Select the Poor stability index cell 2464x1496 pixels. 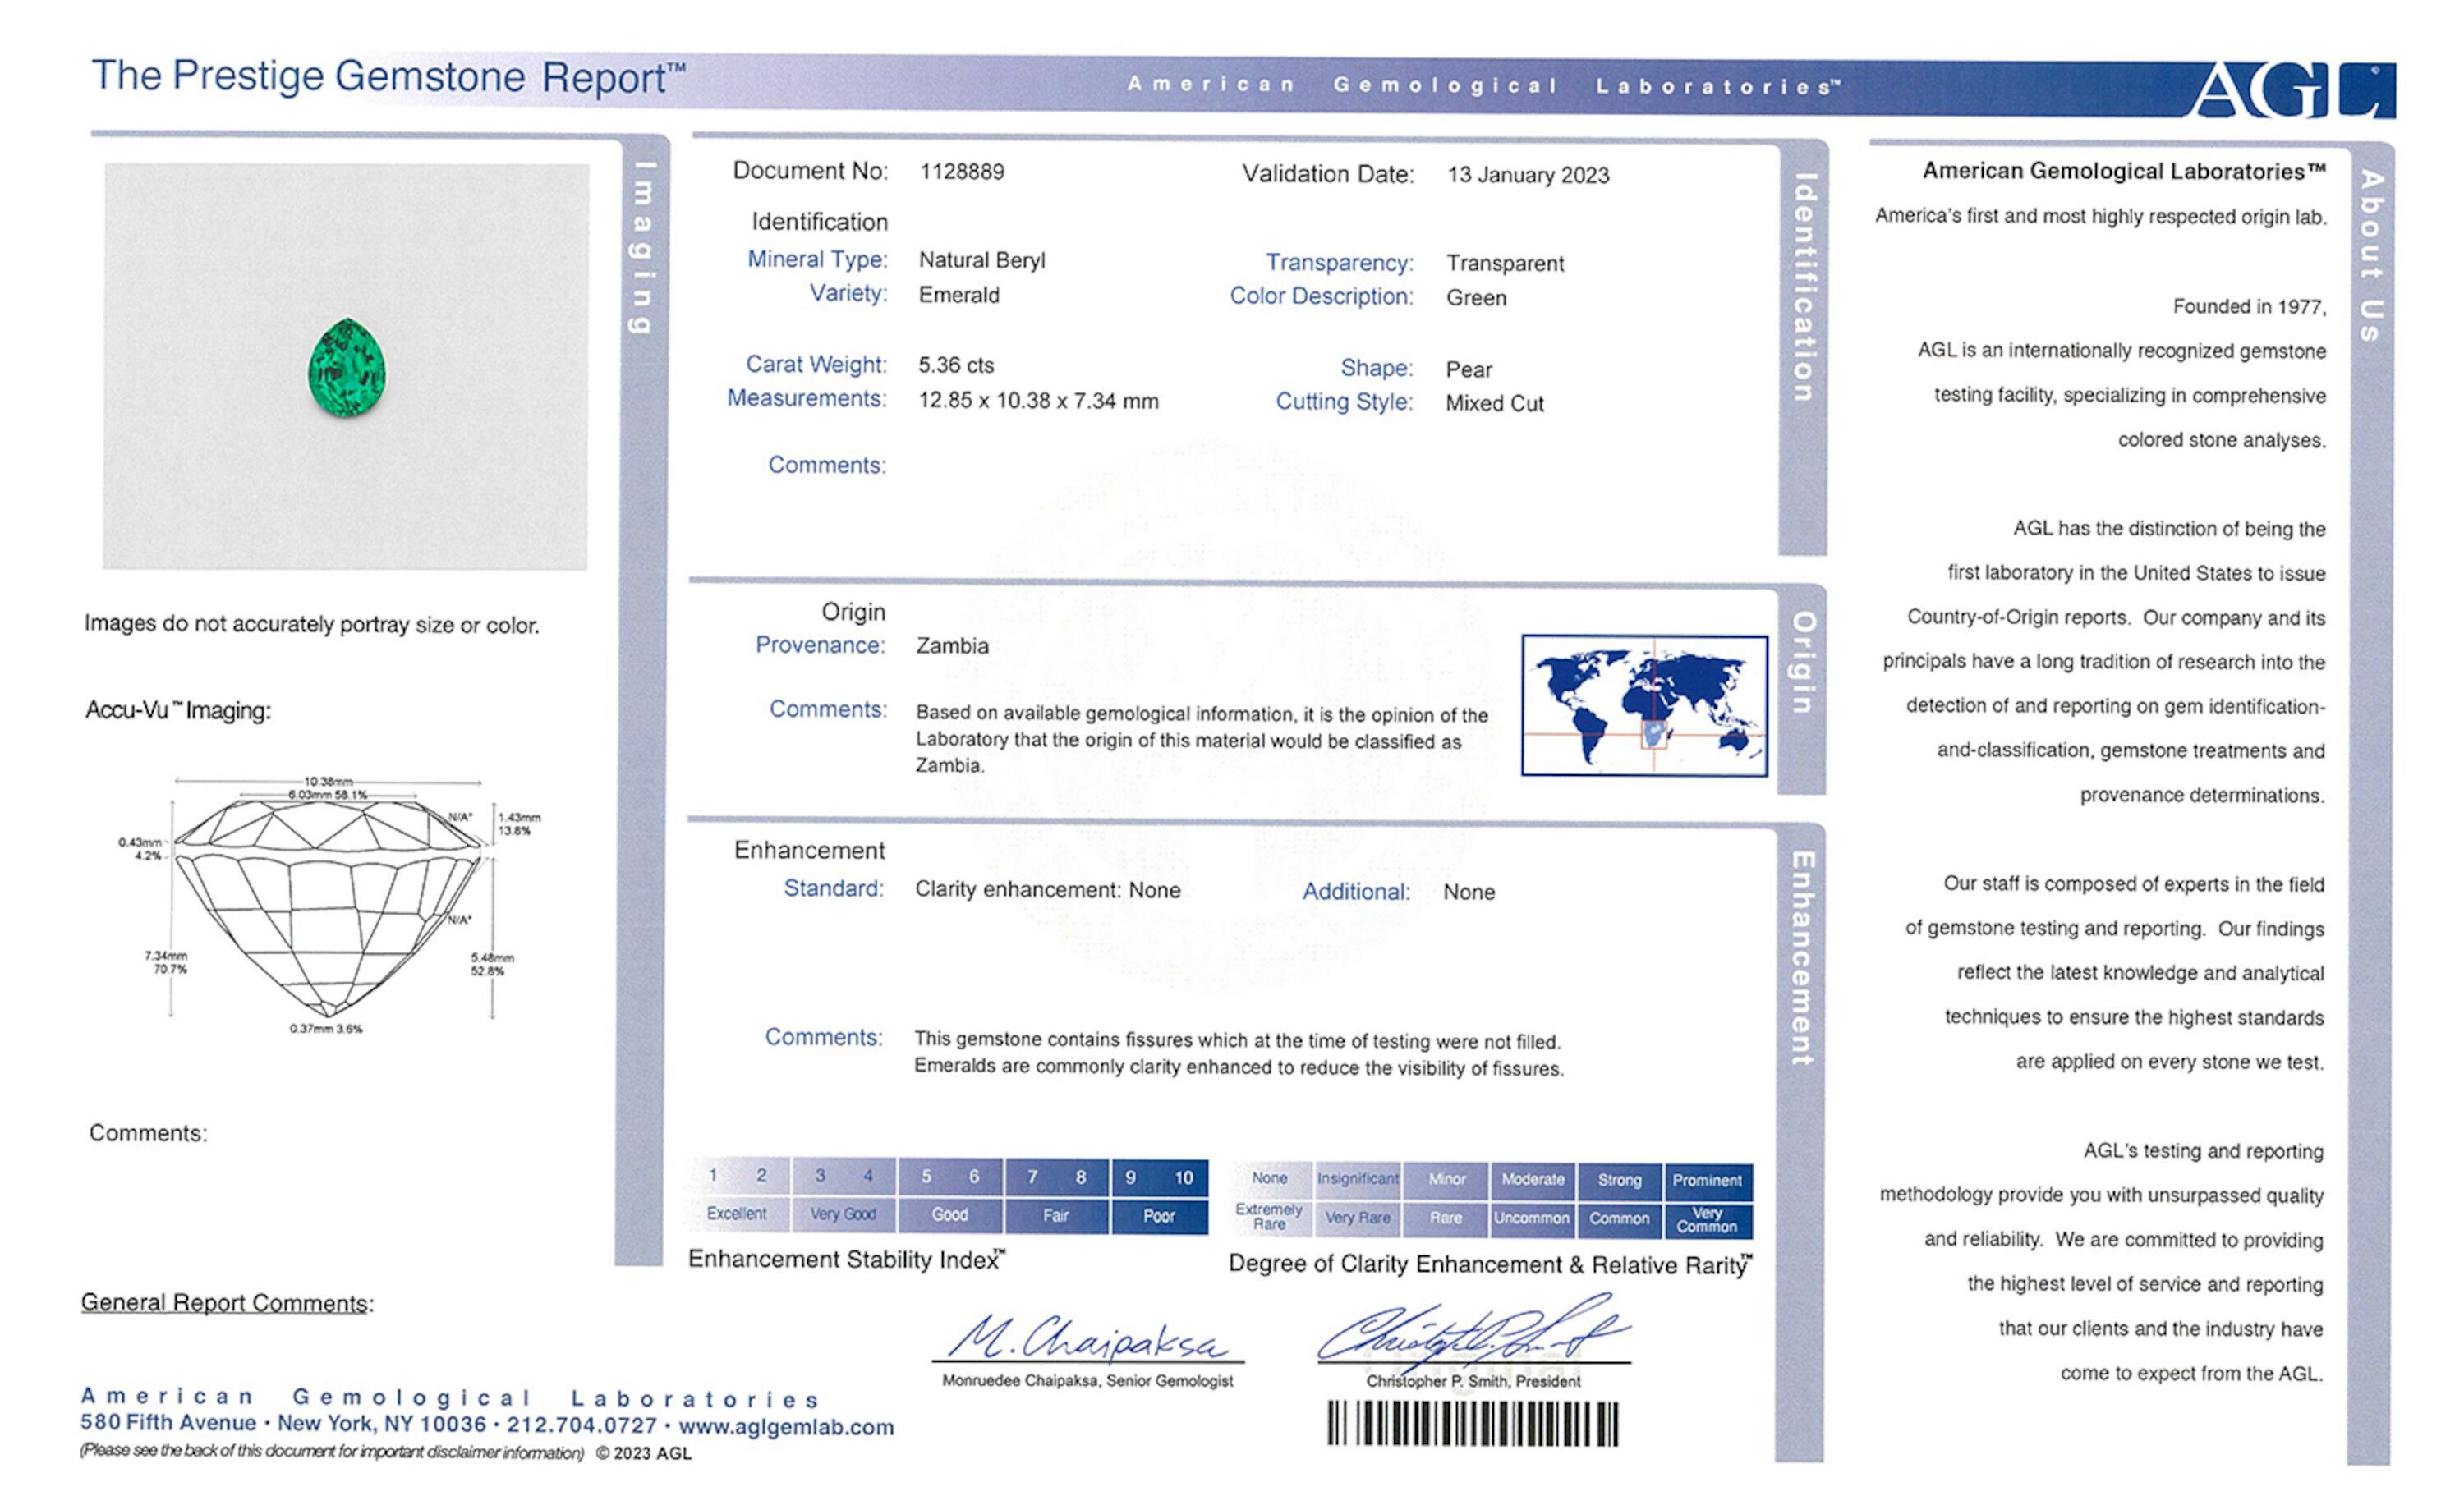click(1159, 1216)
